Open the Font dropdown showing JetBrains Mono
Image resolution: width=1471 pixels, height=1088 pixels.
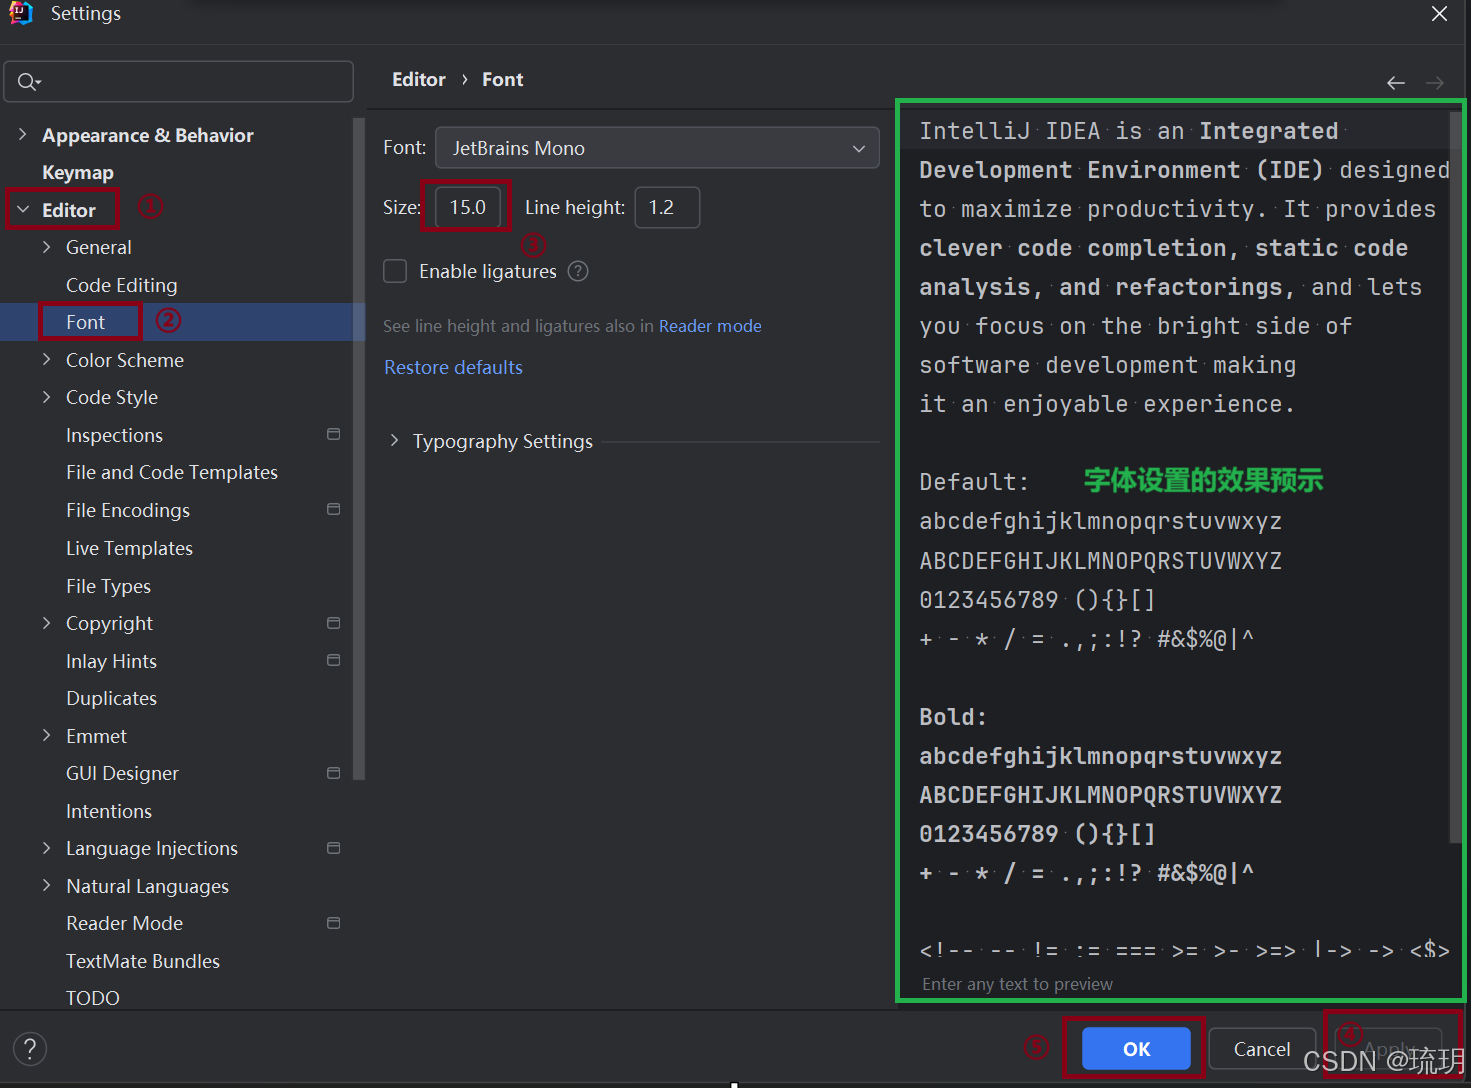click(657, 148)
